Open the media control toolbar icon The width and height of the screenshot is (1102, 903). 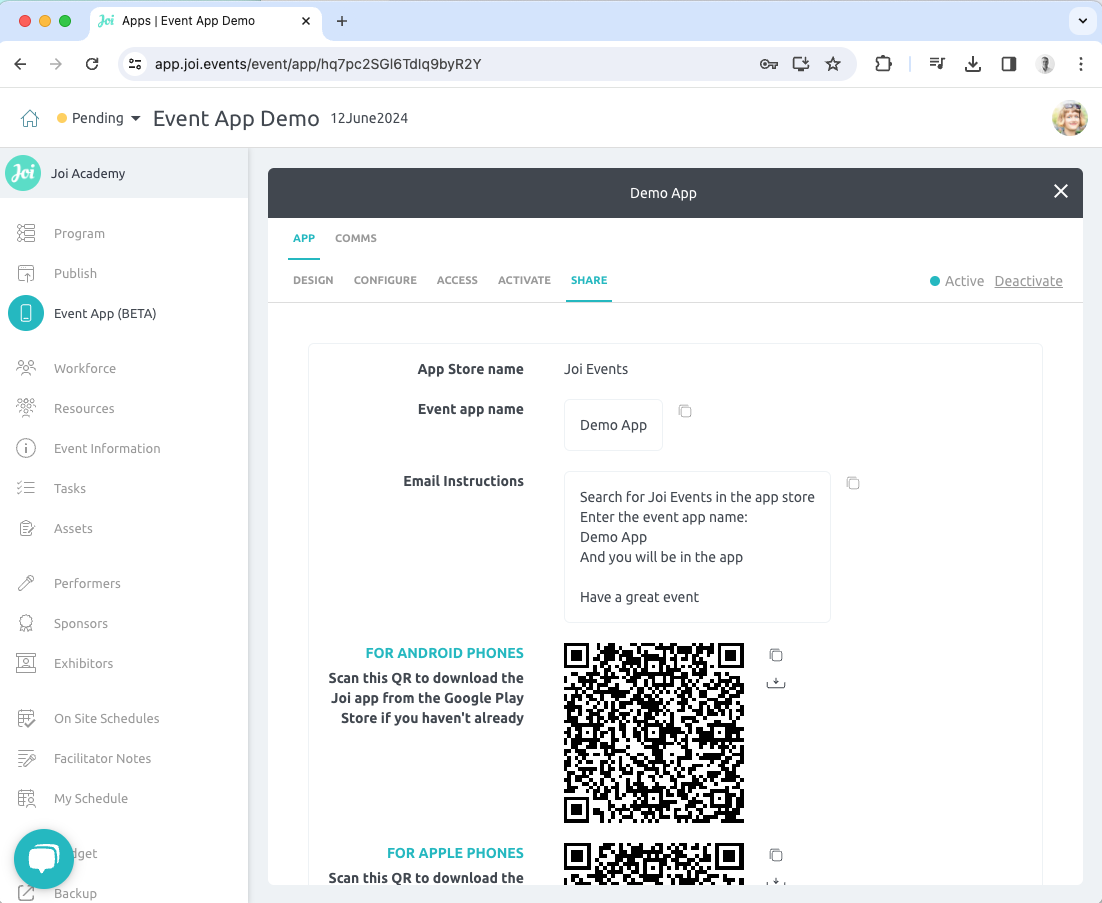coord(937,64)
